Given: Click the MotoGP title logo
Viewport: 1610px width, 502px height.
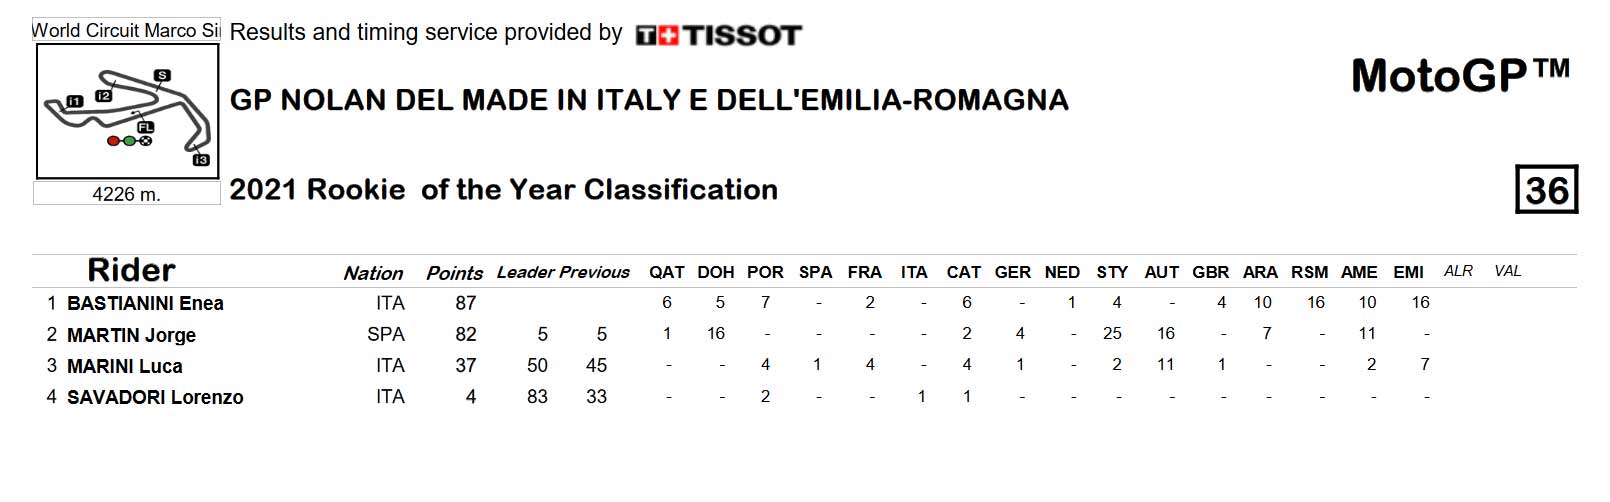Looking at the screenshot, I should pyautogui.click(x=1461, y=76).
